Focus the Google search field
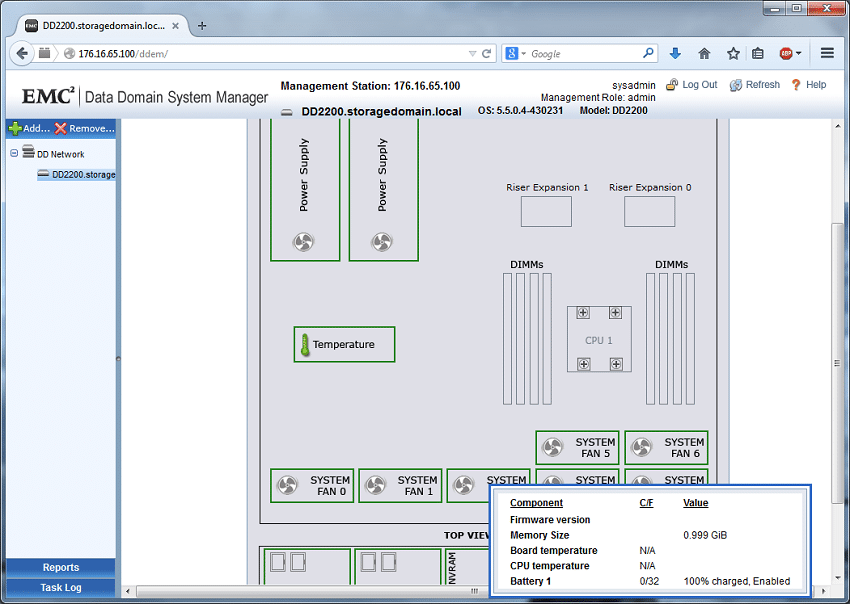This screenshot has height=604, width=850. click(584, 53)
